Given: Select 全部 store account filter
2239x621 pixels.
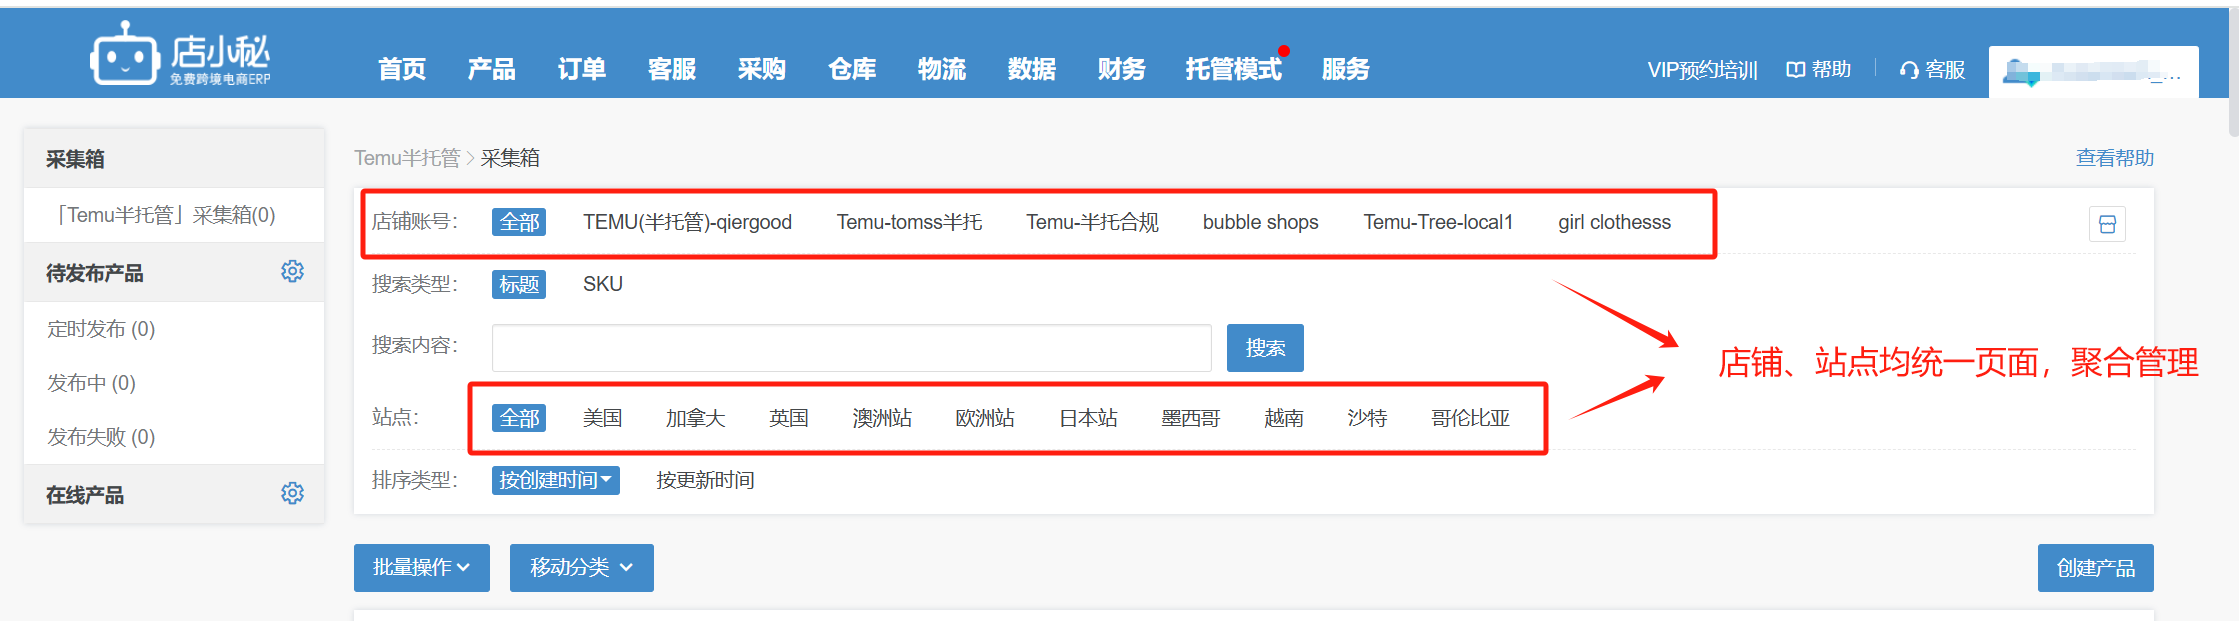Looking at the screenshot, I should click(519, 222).
